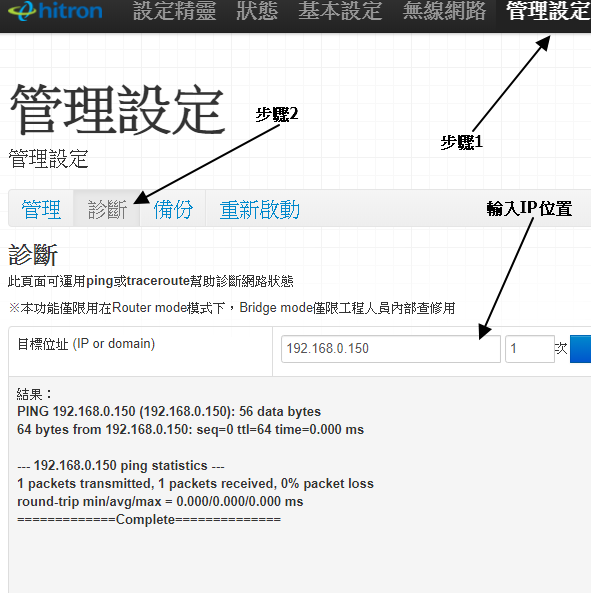Switch to the 重新啟動 tab

coord(260,209)
